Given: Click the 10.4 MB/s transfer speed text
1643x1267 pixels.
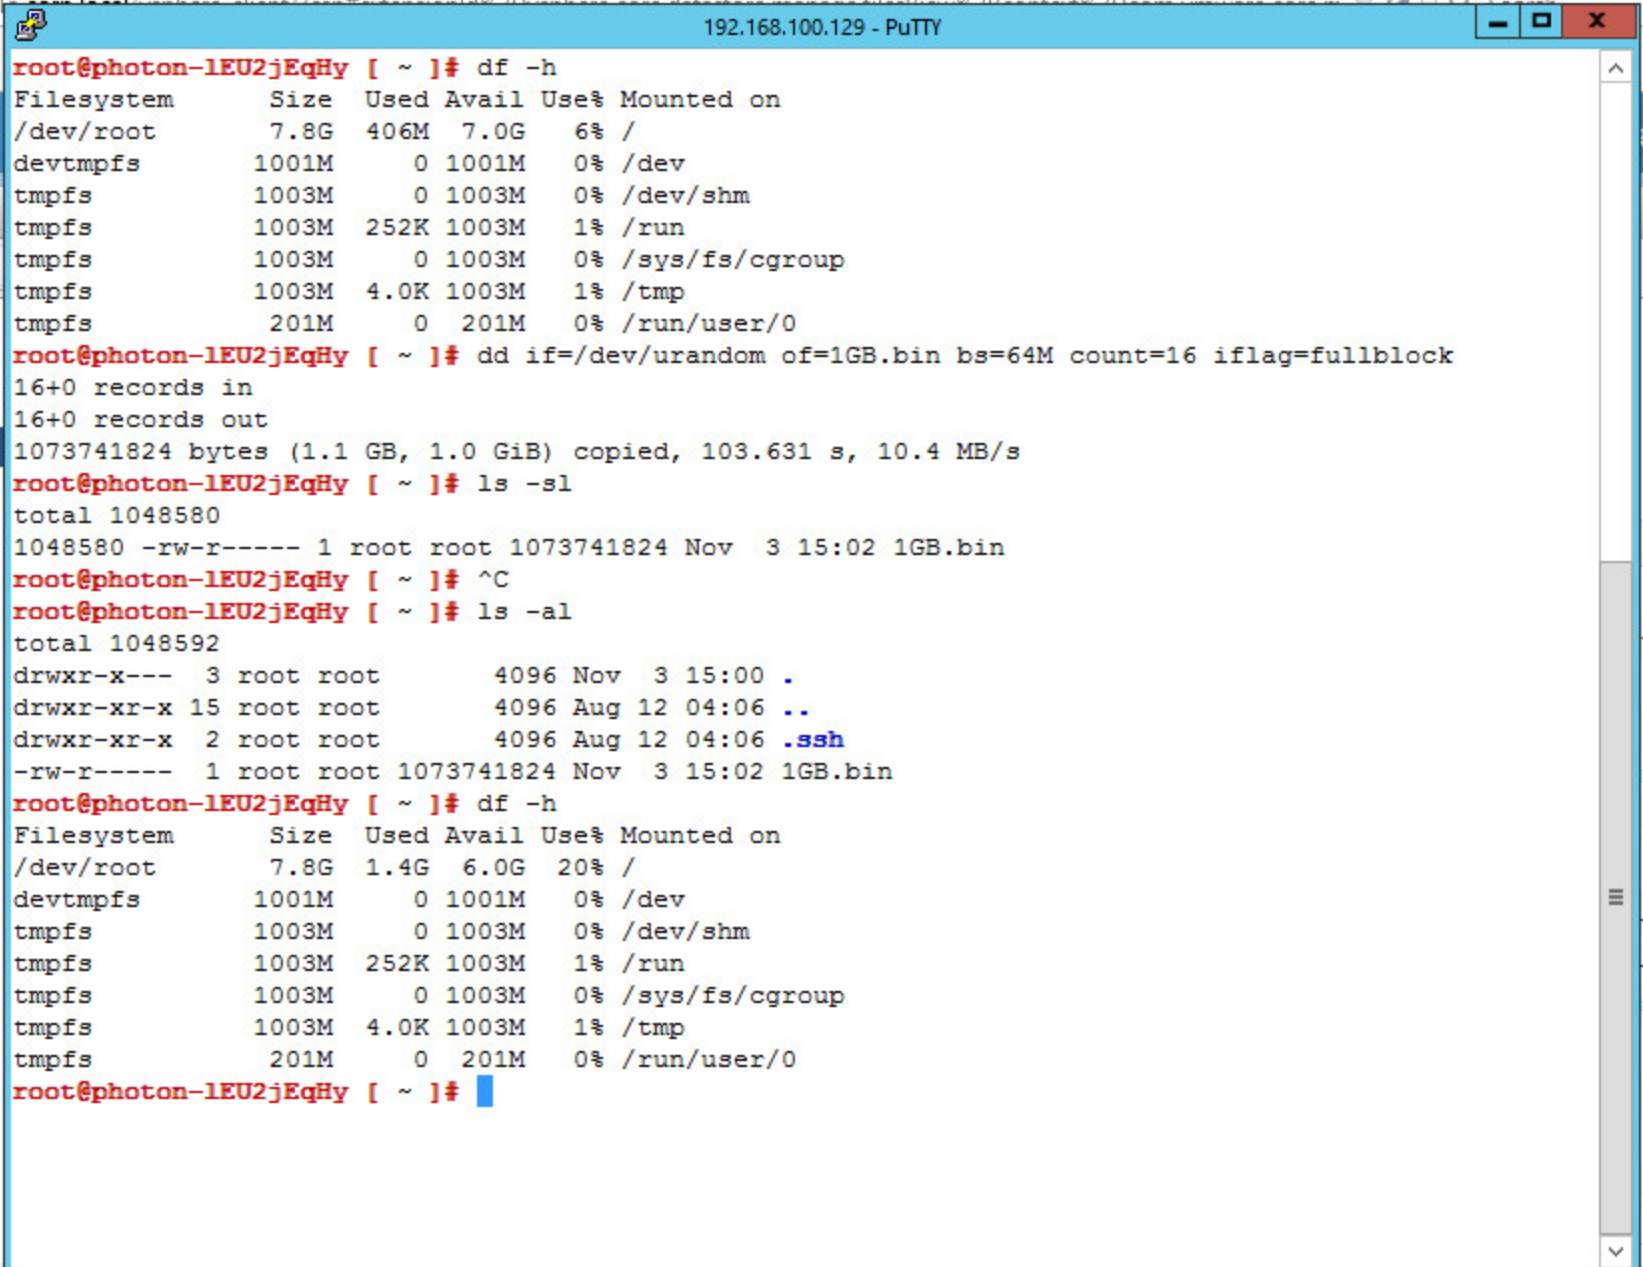Looking at the screenshot, I should (x=948, y=452).
